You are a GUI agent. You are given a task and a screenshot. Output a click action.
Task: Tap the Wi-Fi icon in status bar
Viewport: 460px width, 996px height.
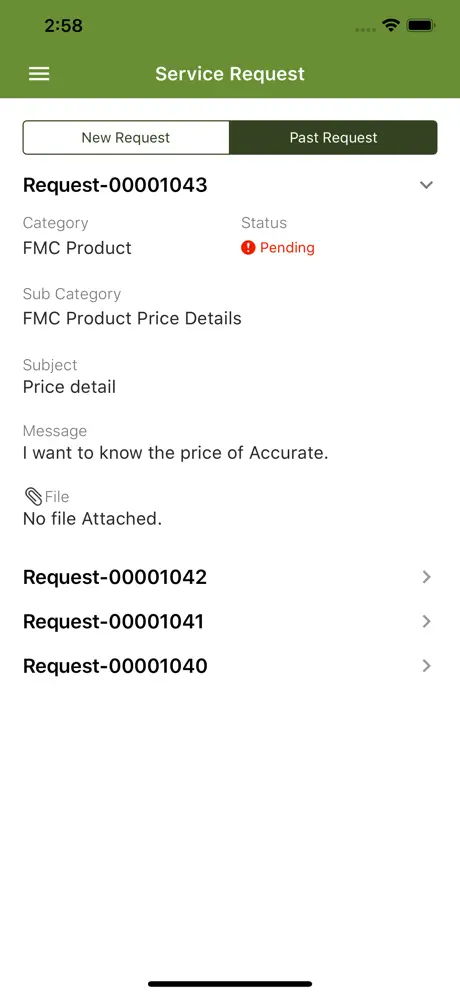(x=391, y=26)
